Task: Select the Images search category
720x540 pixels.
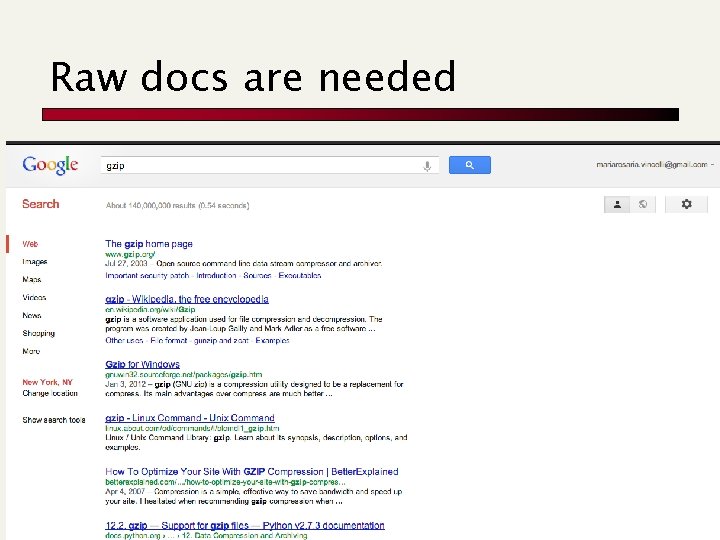Action: (x=35, y=262)
